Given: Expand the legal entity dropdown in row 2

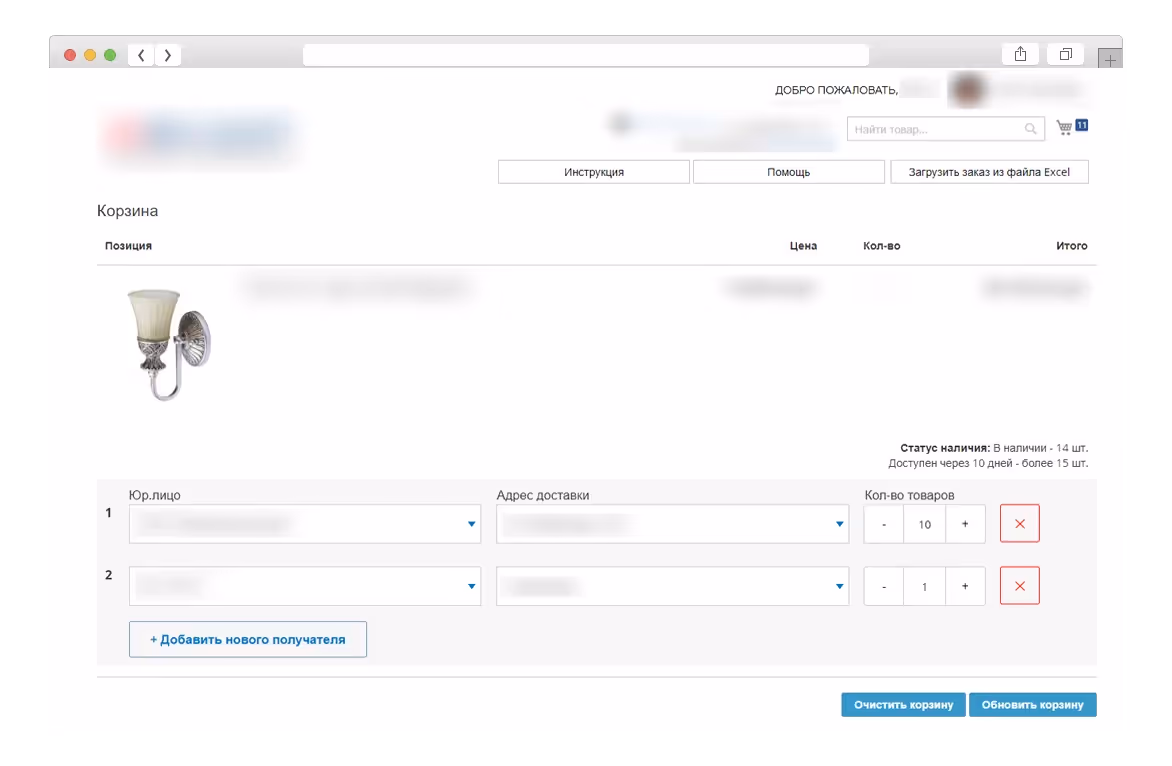Looking at the screenshot, I should (x=304, y=586).
